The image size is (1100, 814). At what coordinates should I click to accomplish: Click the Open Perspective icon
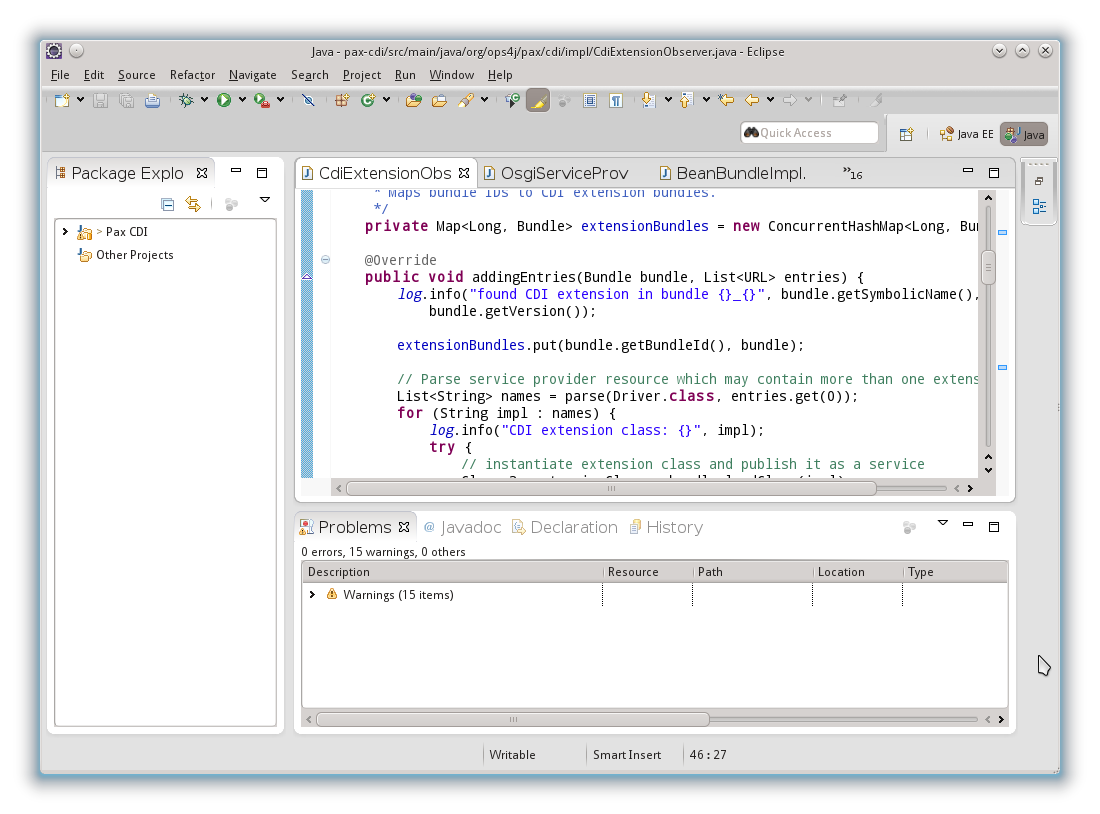click(x=906, y=134)
